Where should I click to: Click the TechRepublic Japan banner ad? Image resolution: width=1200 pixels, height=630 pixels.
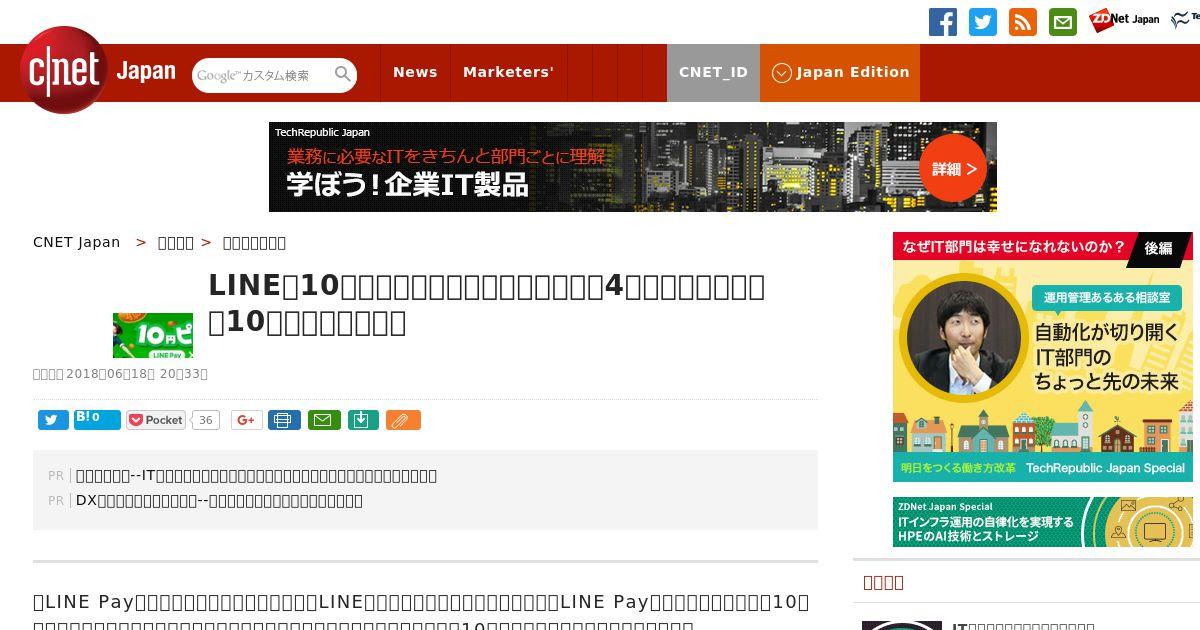coord(632,167)
